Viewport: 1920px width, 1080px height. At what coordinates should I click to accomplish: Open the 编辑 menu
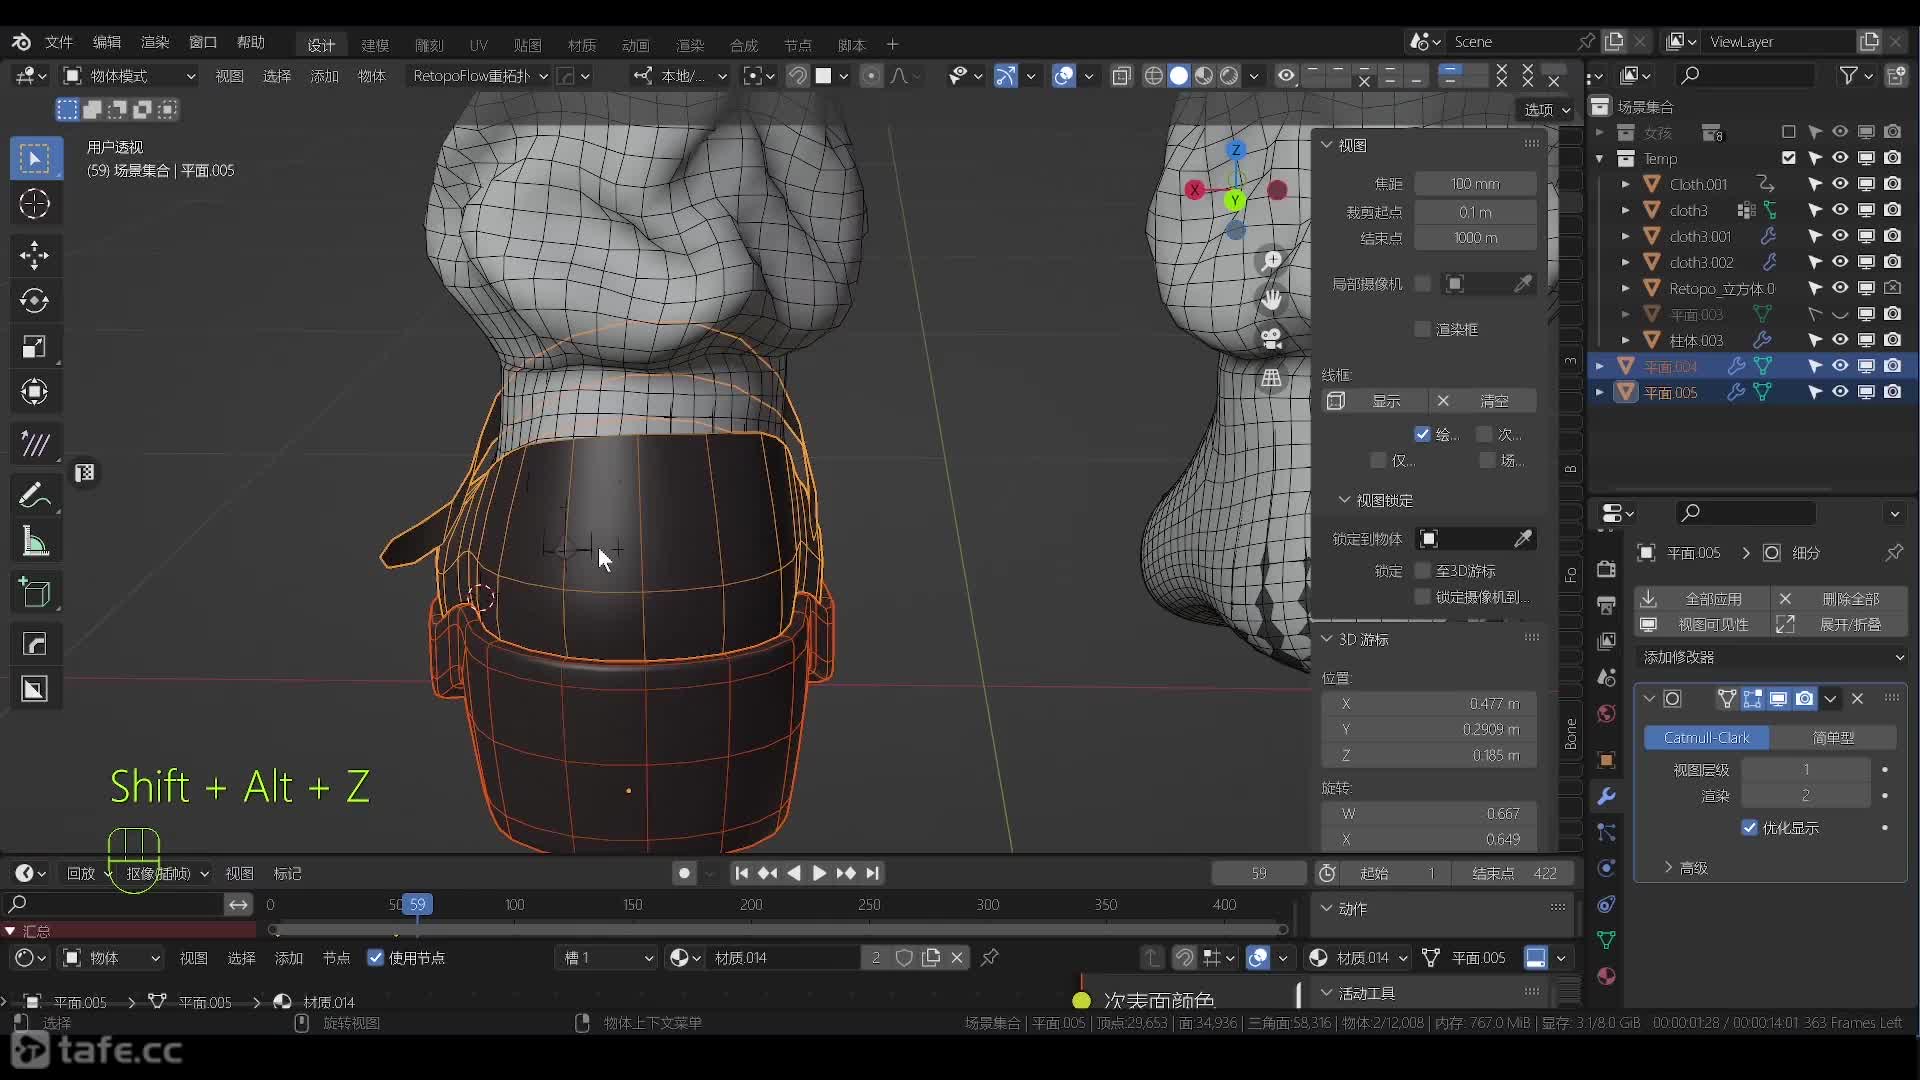[107, 42]
